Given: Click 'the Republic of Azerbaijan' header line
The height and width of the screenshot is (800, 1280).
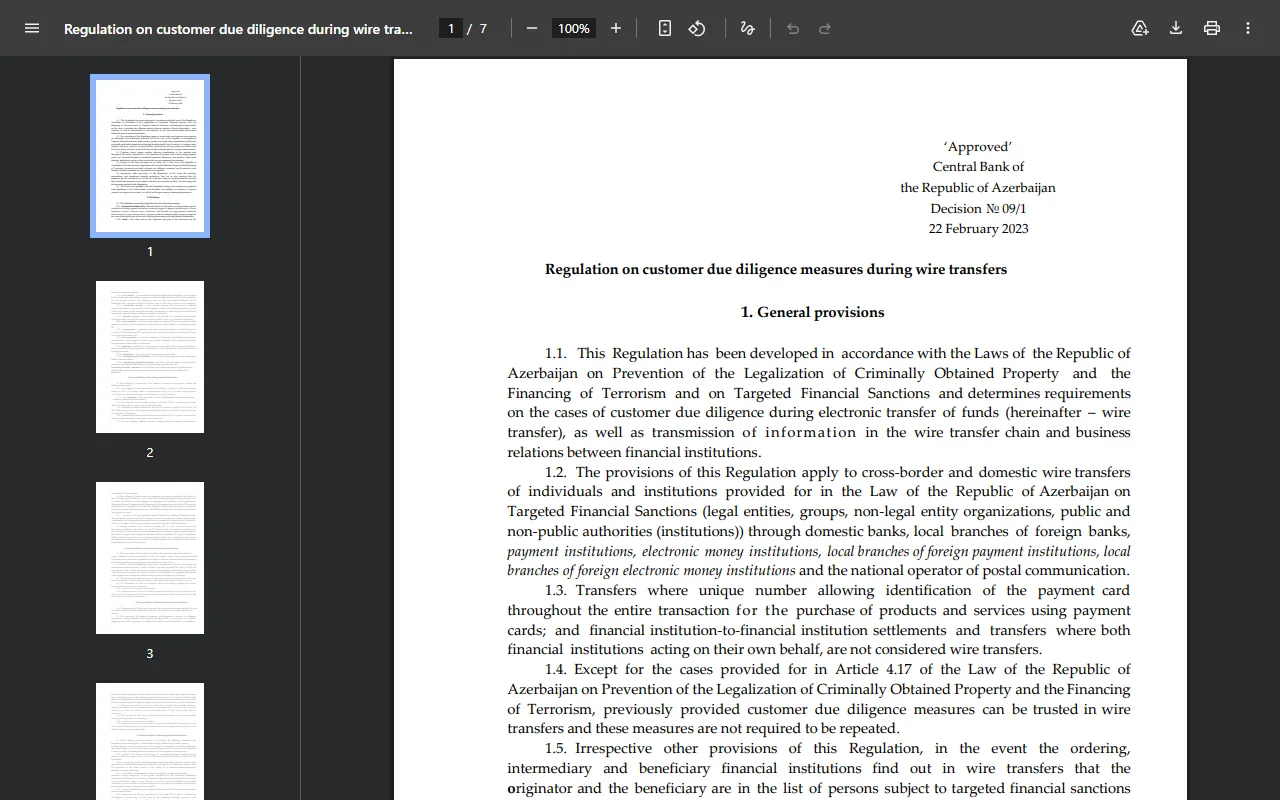Looking at the screenshot, I should click(978, 187).
